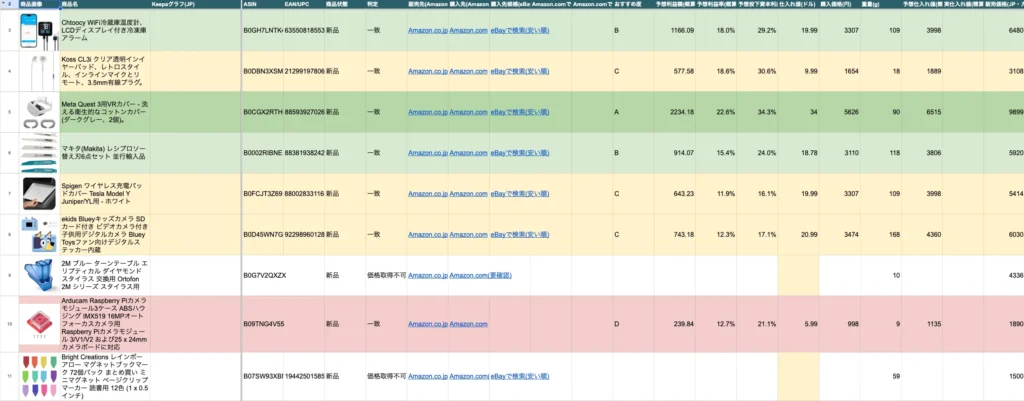Select the Arducam Raspberry Pi product name cell

(104, 324)
